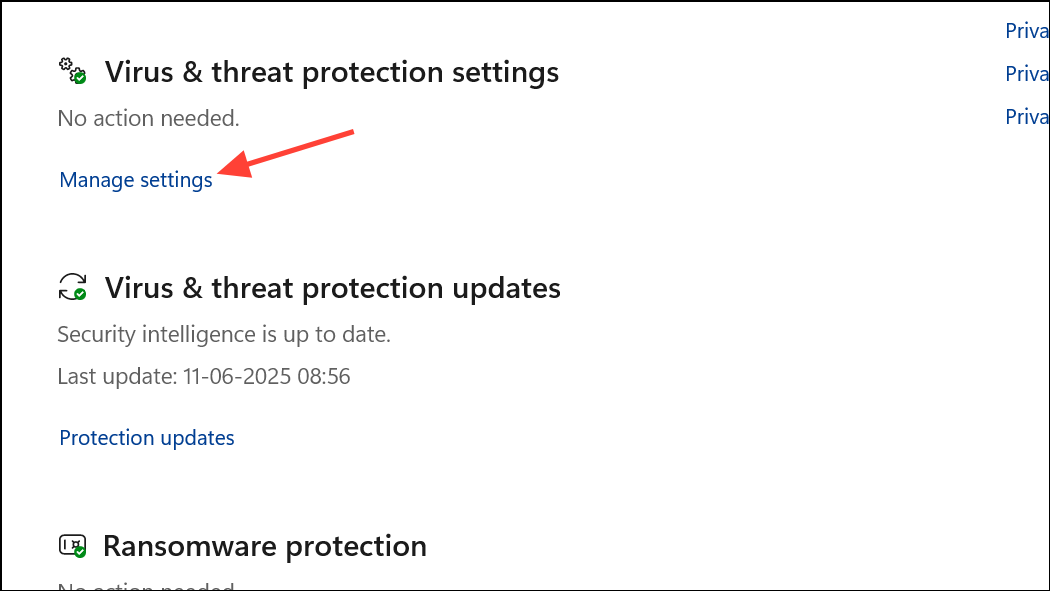Screen dimensions: 1050x591
Task: Open the topmost truncated Priva link
Action: pyautogui.click(x=1027, y=31)
